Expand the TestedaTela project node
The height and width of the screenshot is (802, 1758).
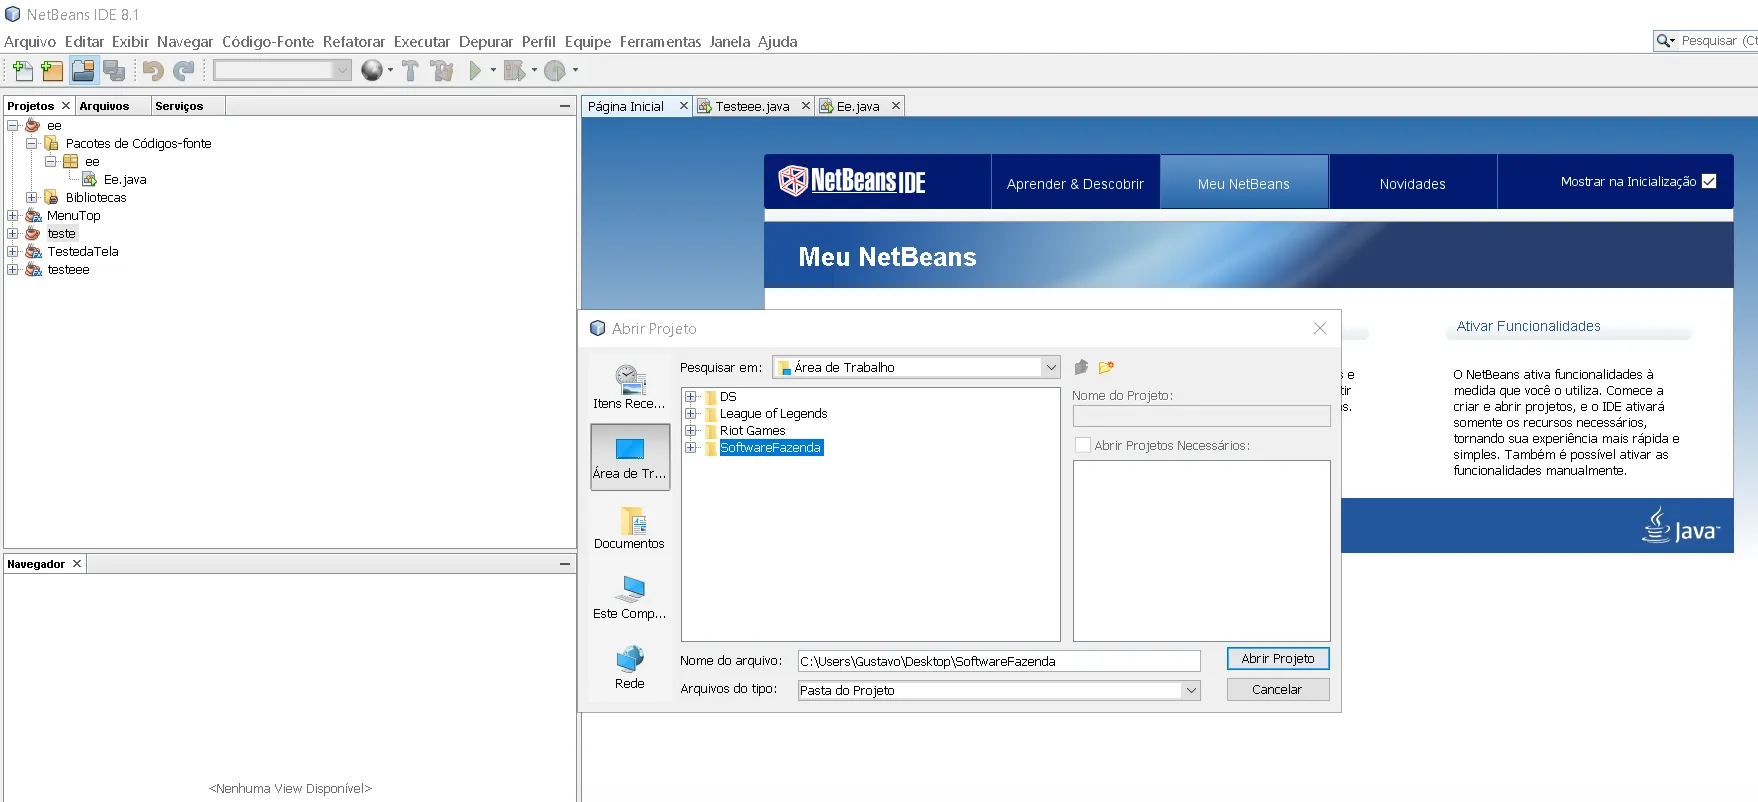[x=12, y=252]
